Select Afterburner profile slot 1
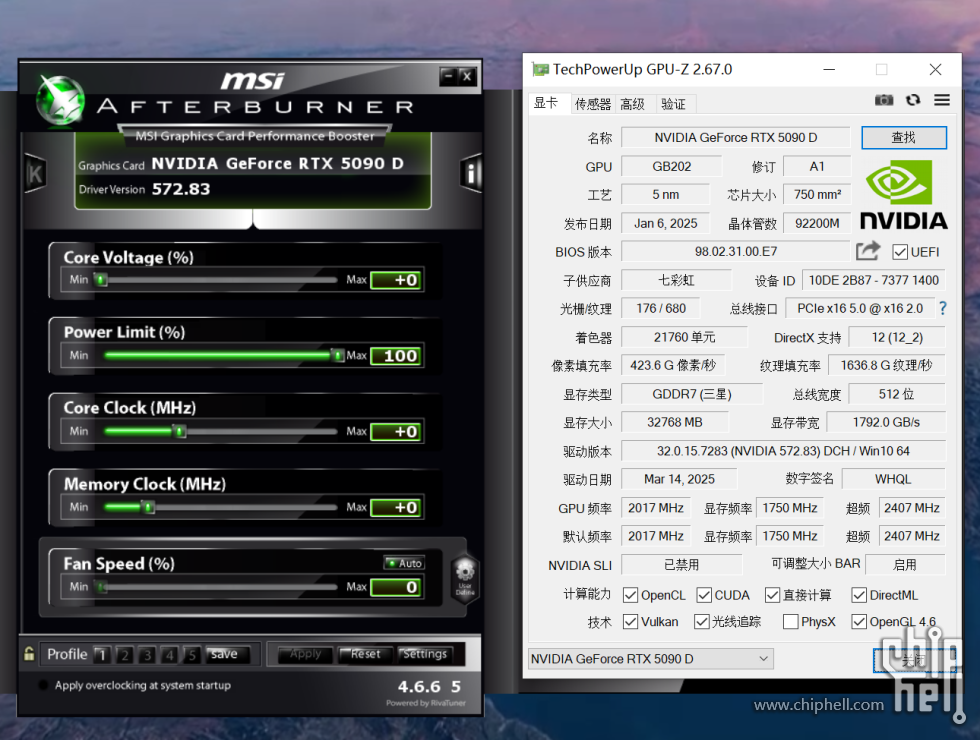This screenshot has height=740, width=980. coord(102,654)
